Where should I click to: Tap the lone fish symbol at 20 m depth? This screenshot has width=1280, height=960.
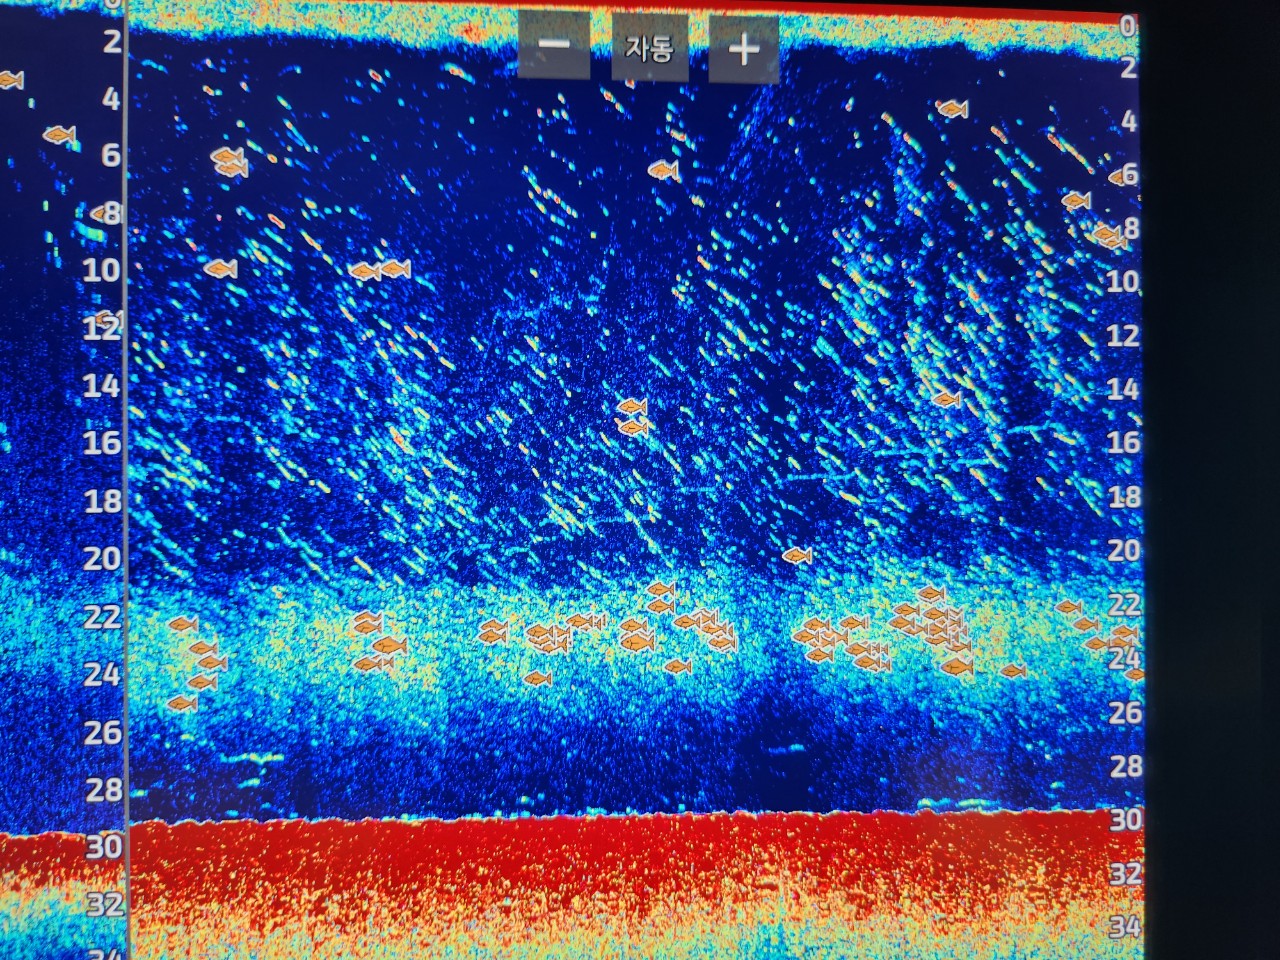coord(797,555)
